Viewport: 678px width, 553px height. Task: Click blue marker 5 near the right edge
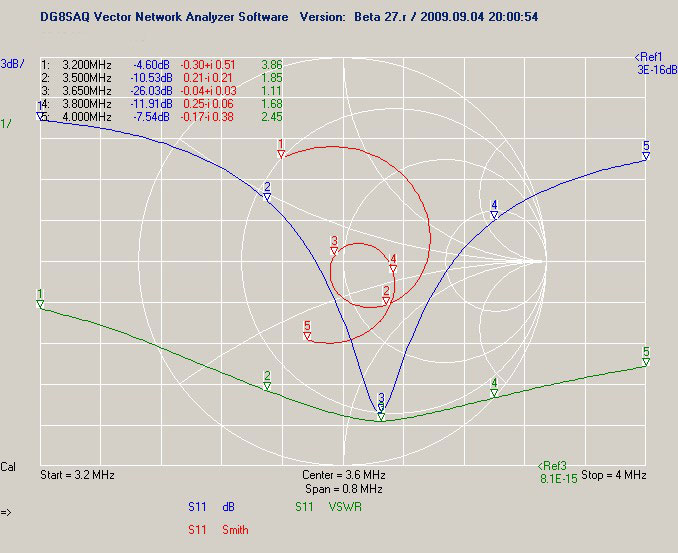[x=646, y=155]
